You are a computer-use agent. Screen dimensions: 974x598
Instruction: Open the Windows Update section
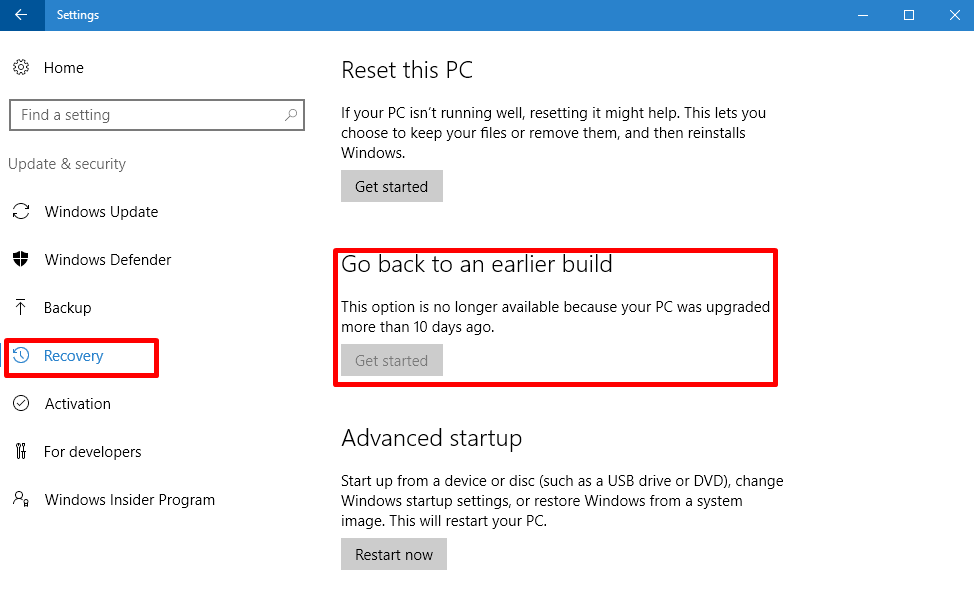pyautogui.click(x=101, y=212)
